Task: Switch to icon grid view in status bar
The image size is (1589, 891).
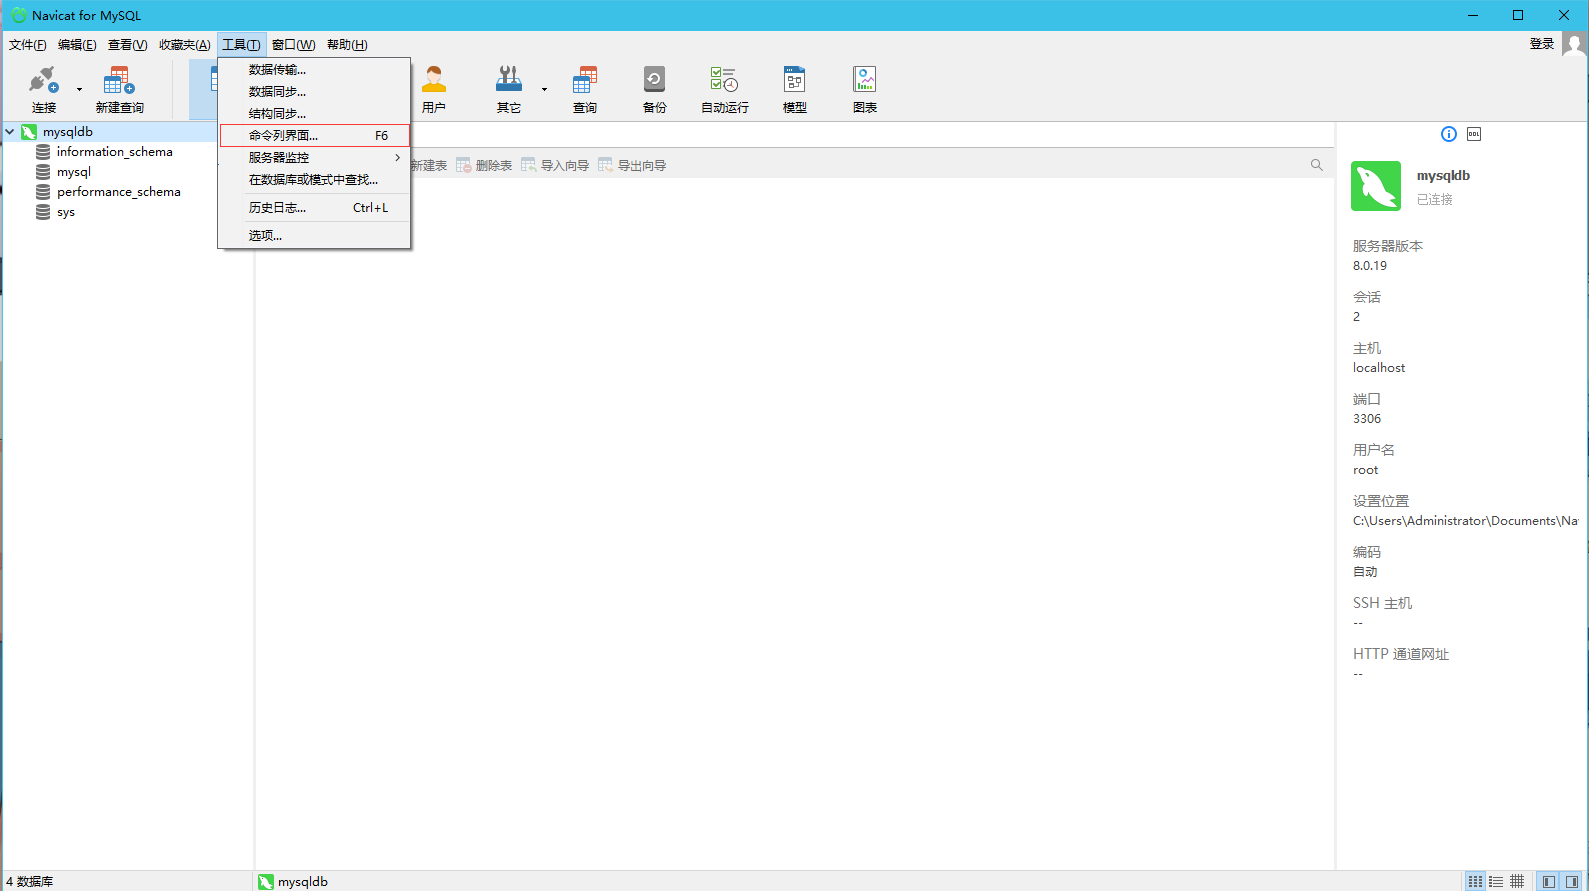Action: [x=1476, y=882]
